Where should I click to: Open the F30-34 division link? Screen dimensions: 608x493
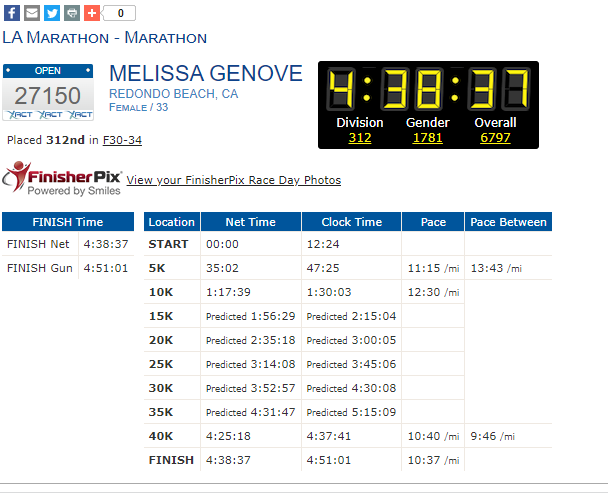click(122, 140)
